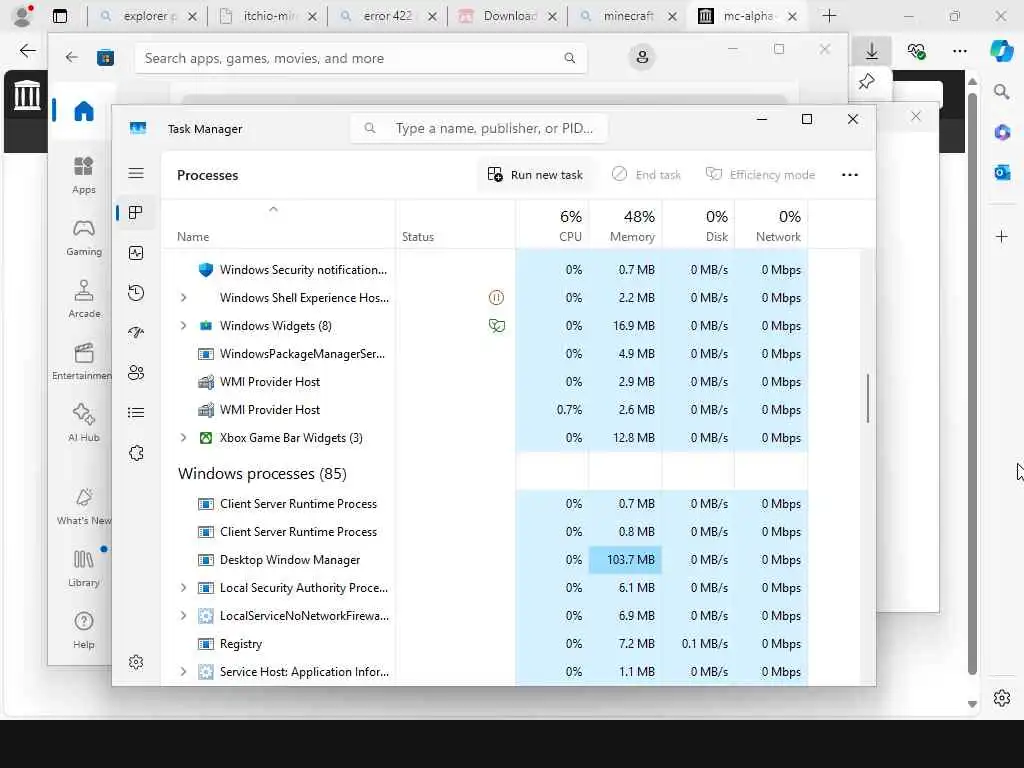Expand Local Security Authority Process row
The image size is (1024, 768).
coord(184,588)
